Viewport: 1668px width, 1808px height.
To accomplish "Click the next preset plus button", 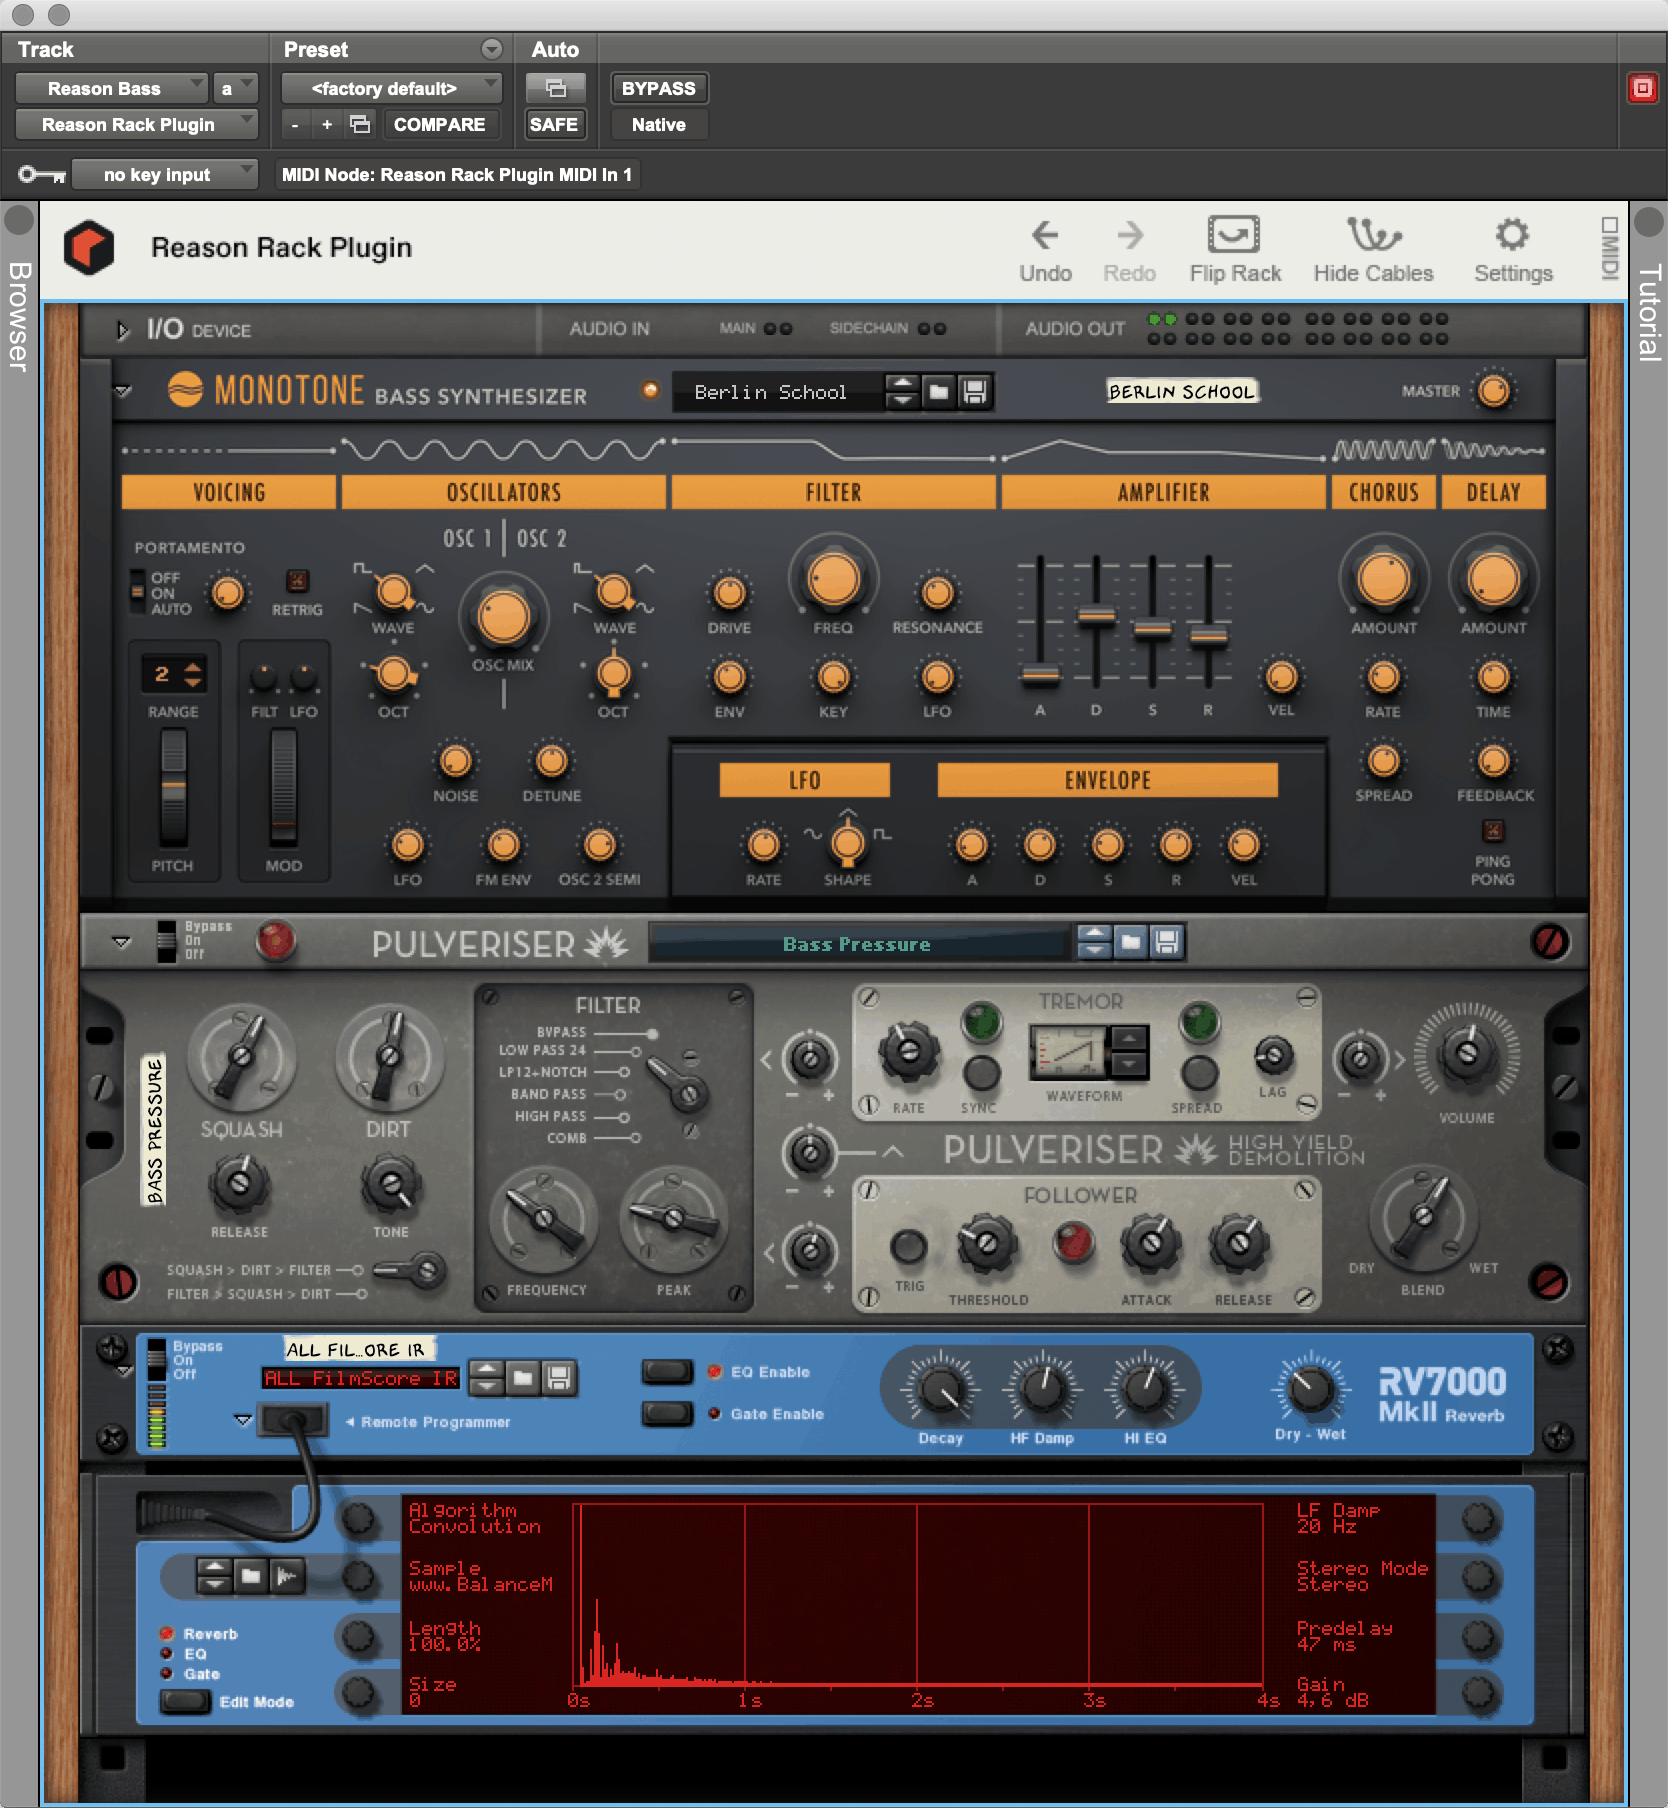I will (x=327, y=125).
